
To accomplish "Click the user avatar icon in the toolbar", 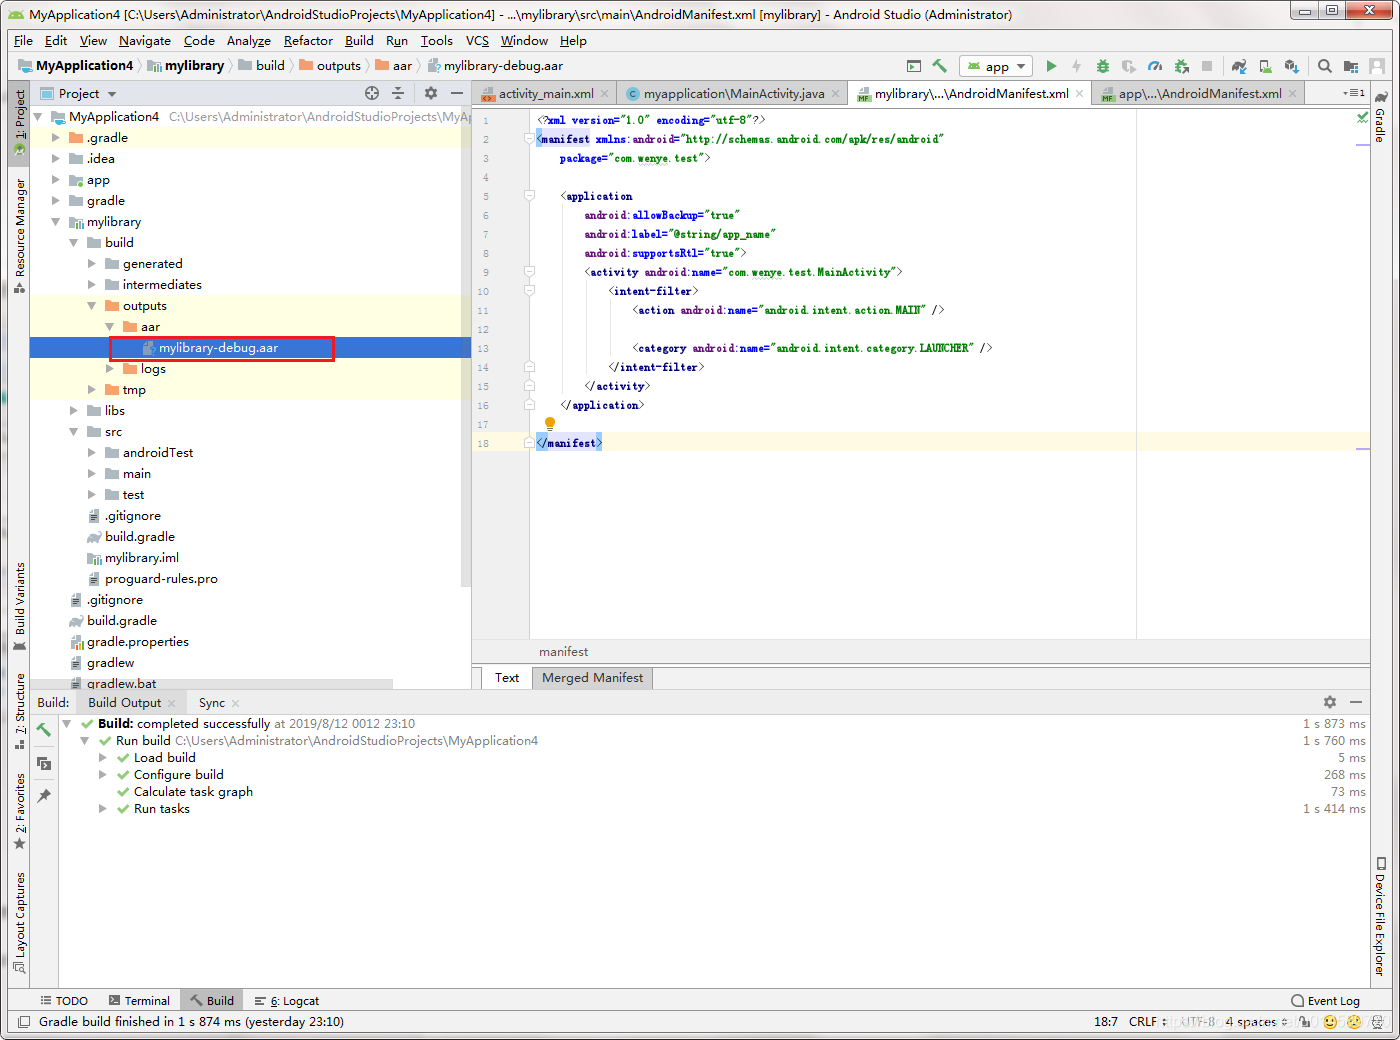I will coord(1377,66).
